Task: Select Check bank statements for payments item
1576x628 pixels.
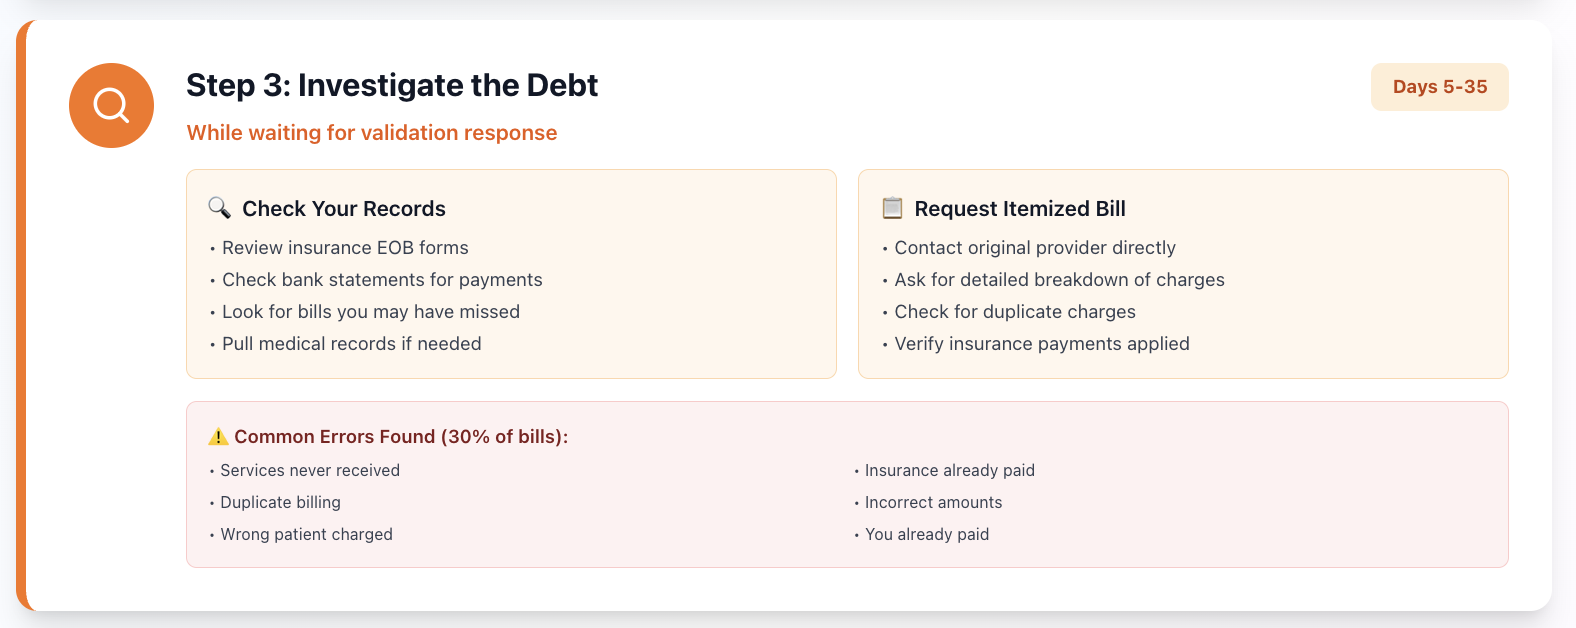Action: 382,280
